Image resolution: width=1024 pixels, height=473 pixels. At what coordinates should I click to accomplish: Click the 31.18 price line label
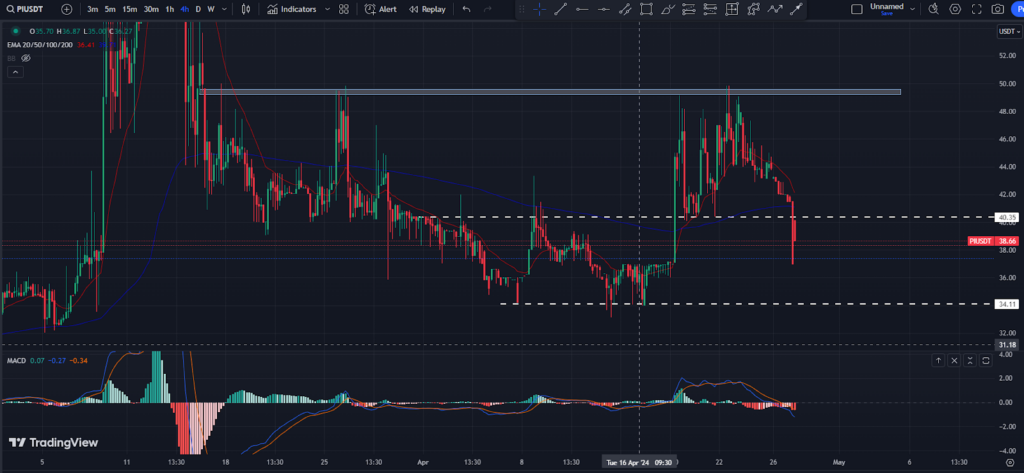click(1006, 344)
